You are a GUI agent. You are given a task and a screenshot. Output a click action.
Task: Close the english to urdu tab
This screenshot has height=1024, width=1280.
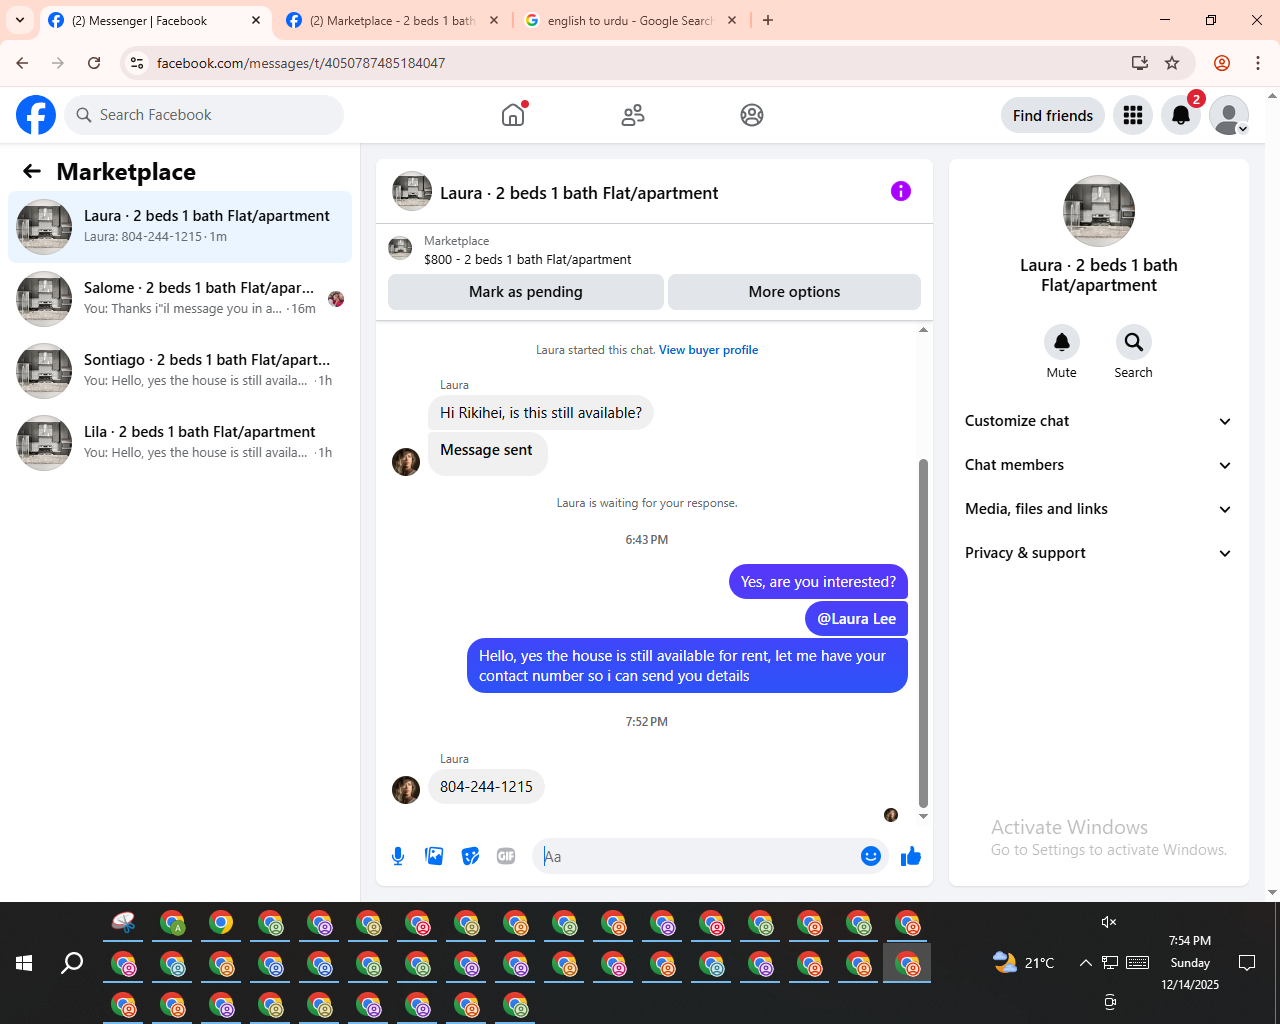coord(732,20)
